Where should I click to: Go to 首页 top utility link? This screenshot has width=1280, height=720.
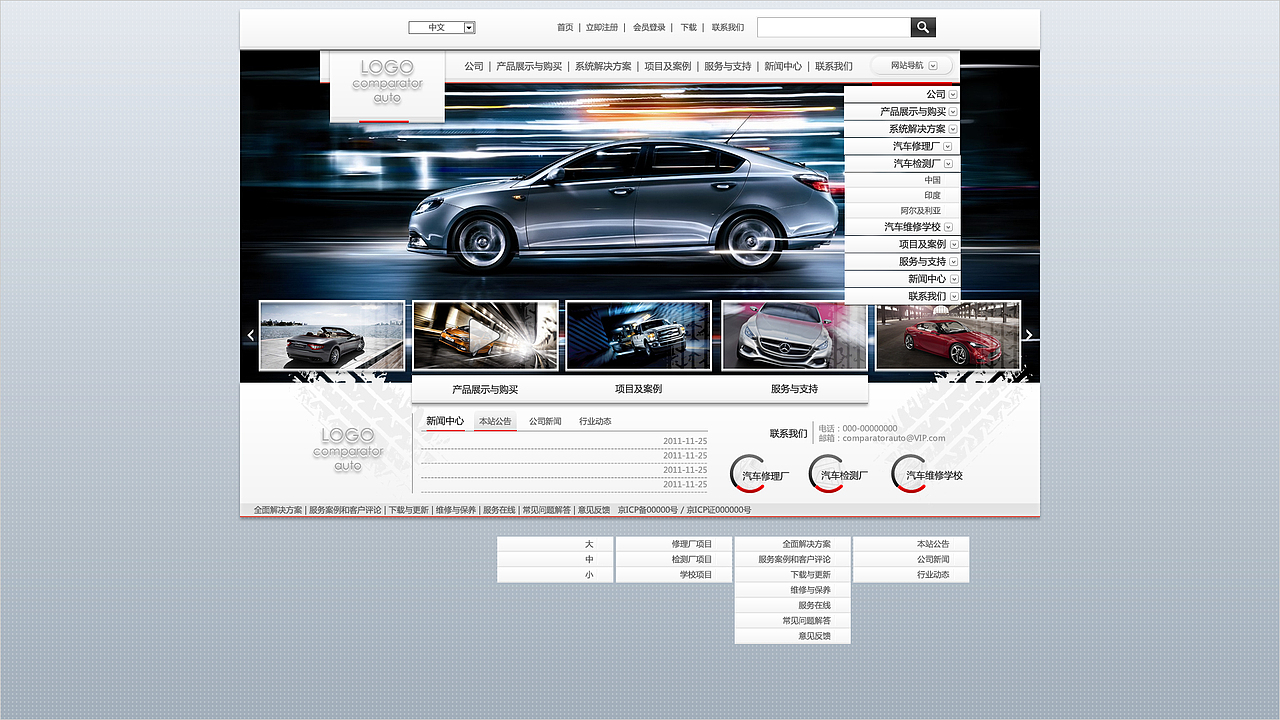click(x=565, y=28)
